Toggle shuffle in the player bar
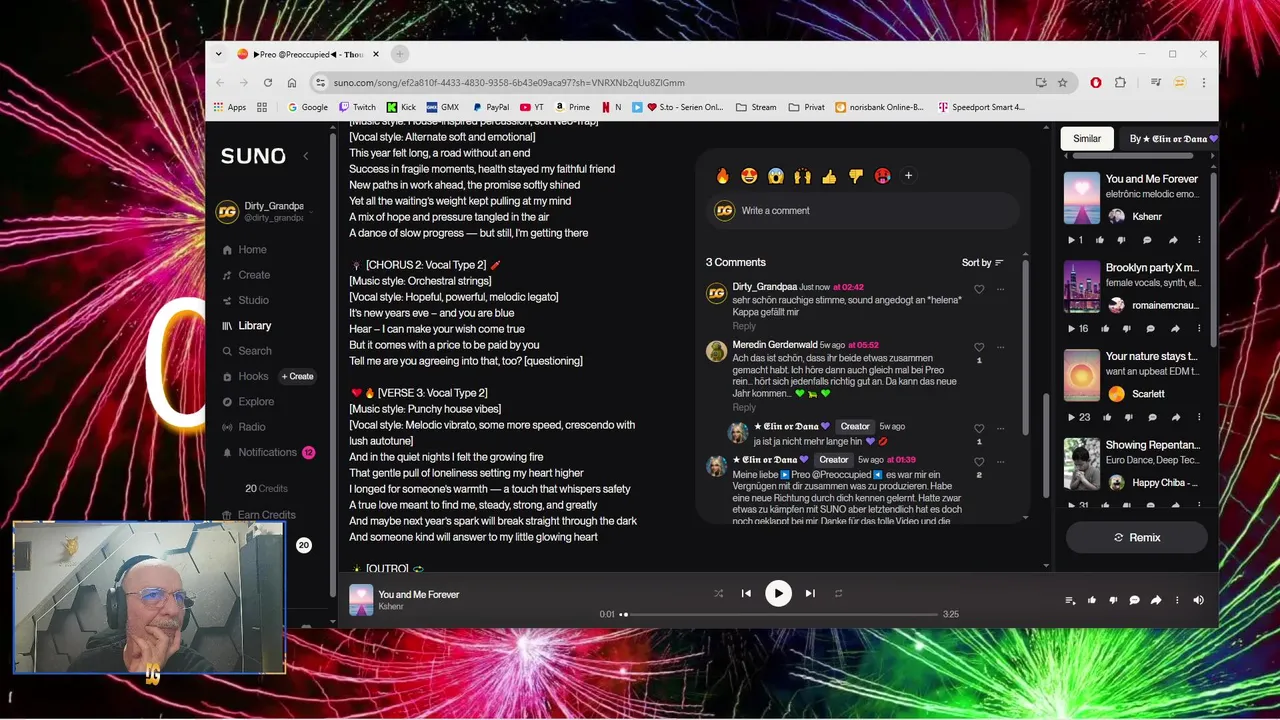1280x720 pixels. click(x=718, y=593)
